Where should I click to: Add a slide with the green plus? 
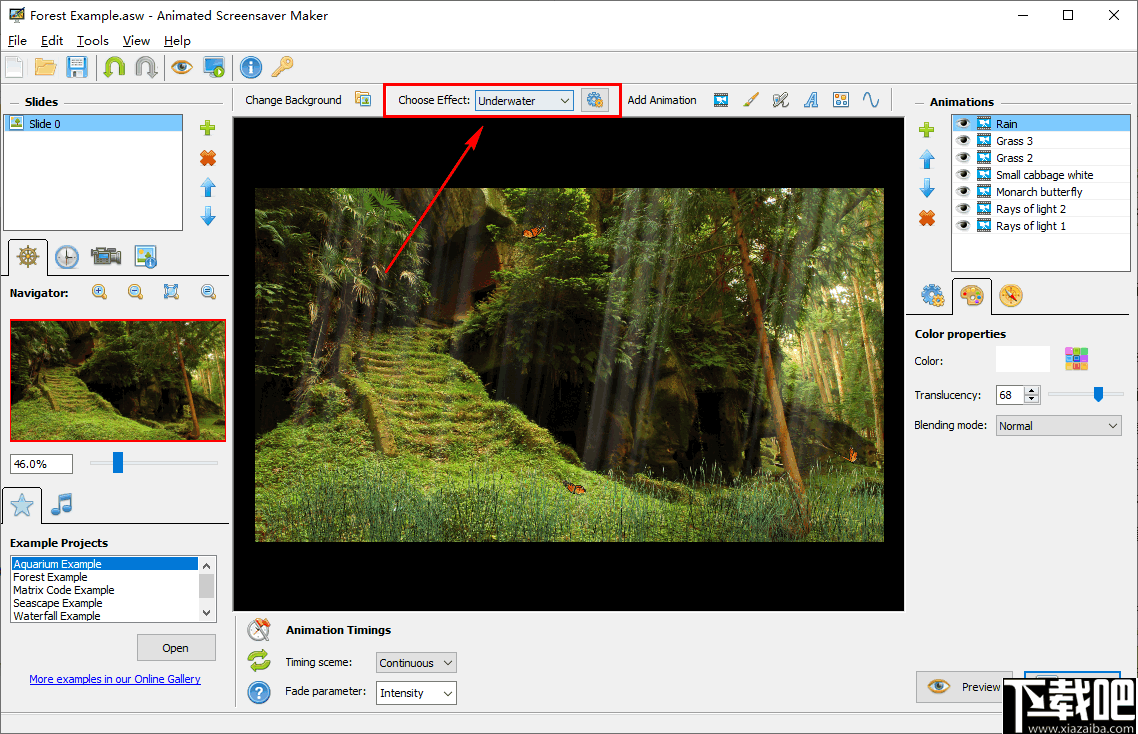(x=208, y=129)
